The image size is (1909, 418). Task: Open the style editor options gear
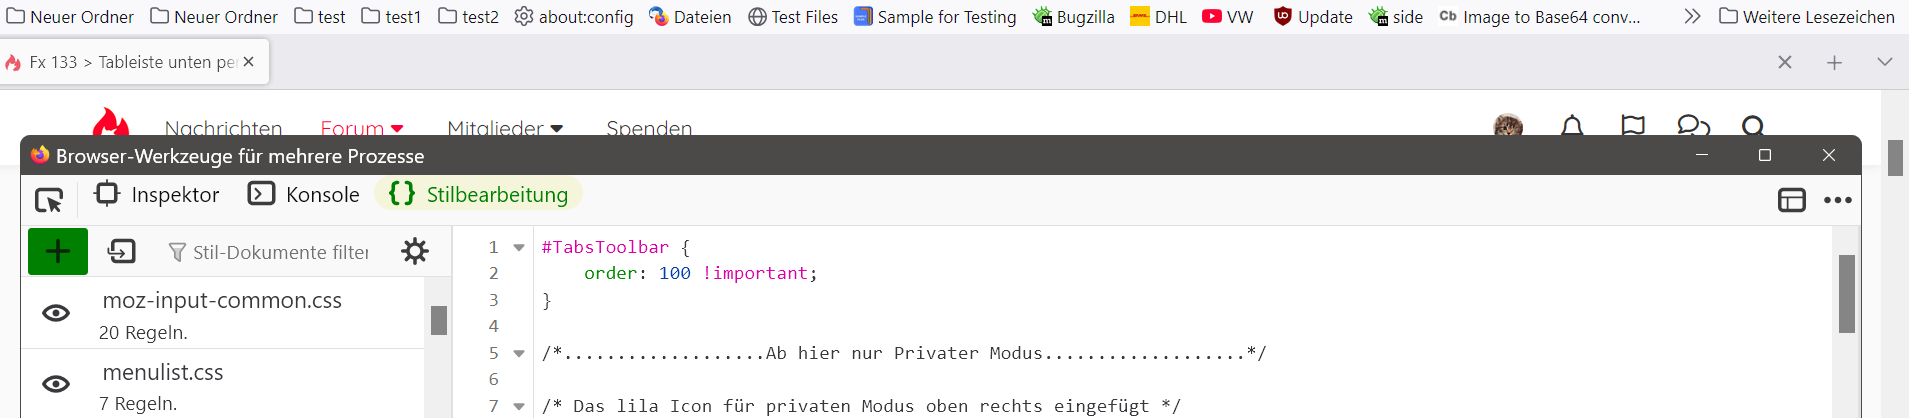tap(415, 251)
